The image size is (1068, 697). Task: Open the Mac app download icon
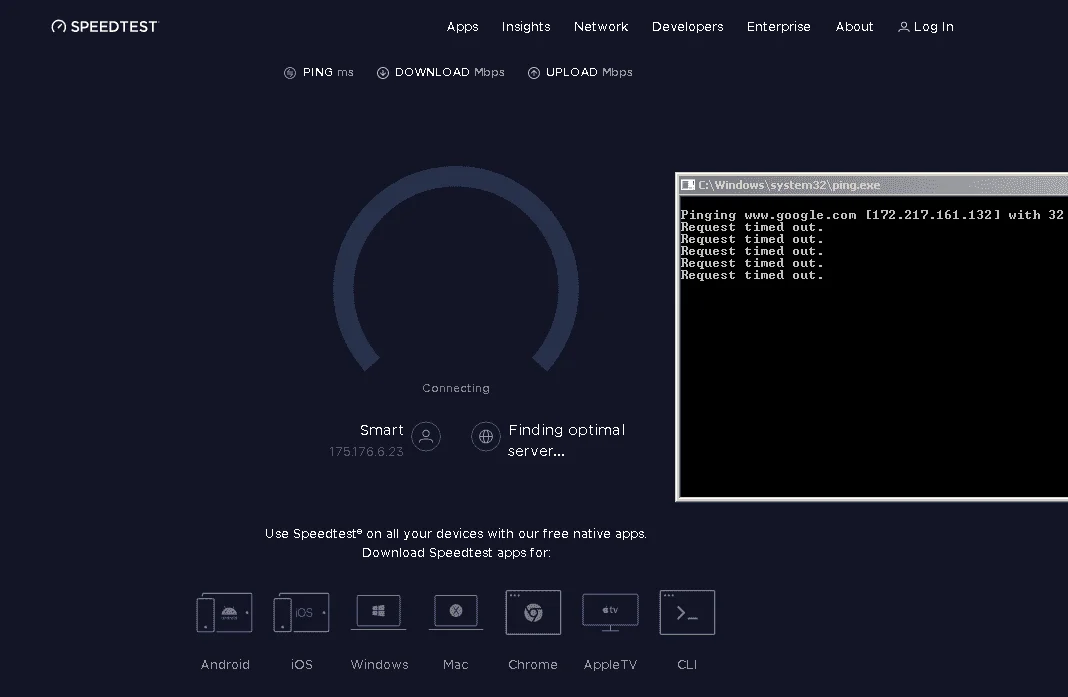456,613
